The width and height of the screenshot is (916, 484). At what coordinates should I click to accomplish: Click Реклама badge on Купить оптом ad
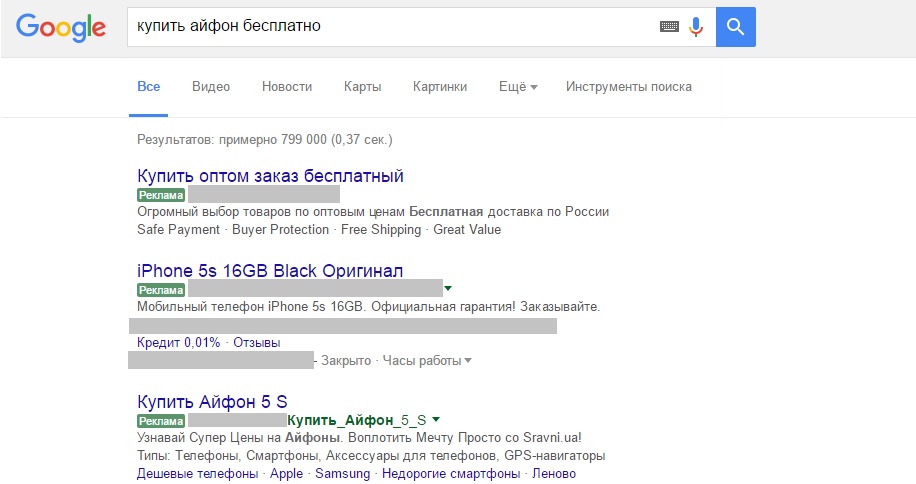click(161, 195)
